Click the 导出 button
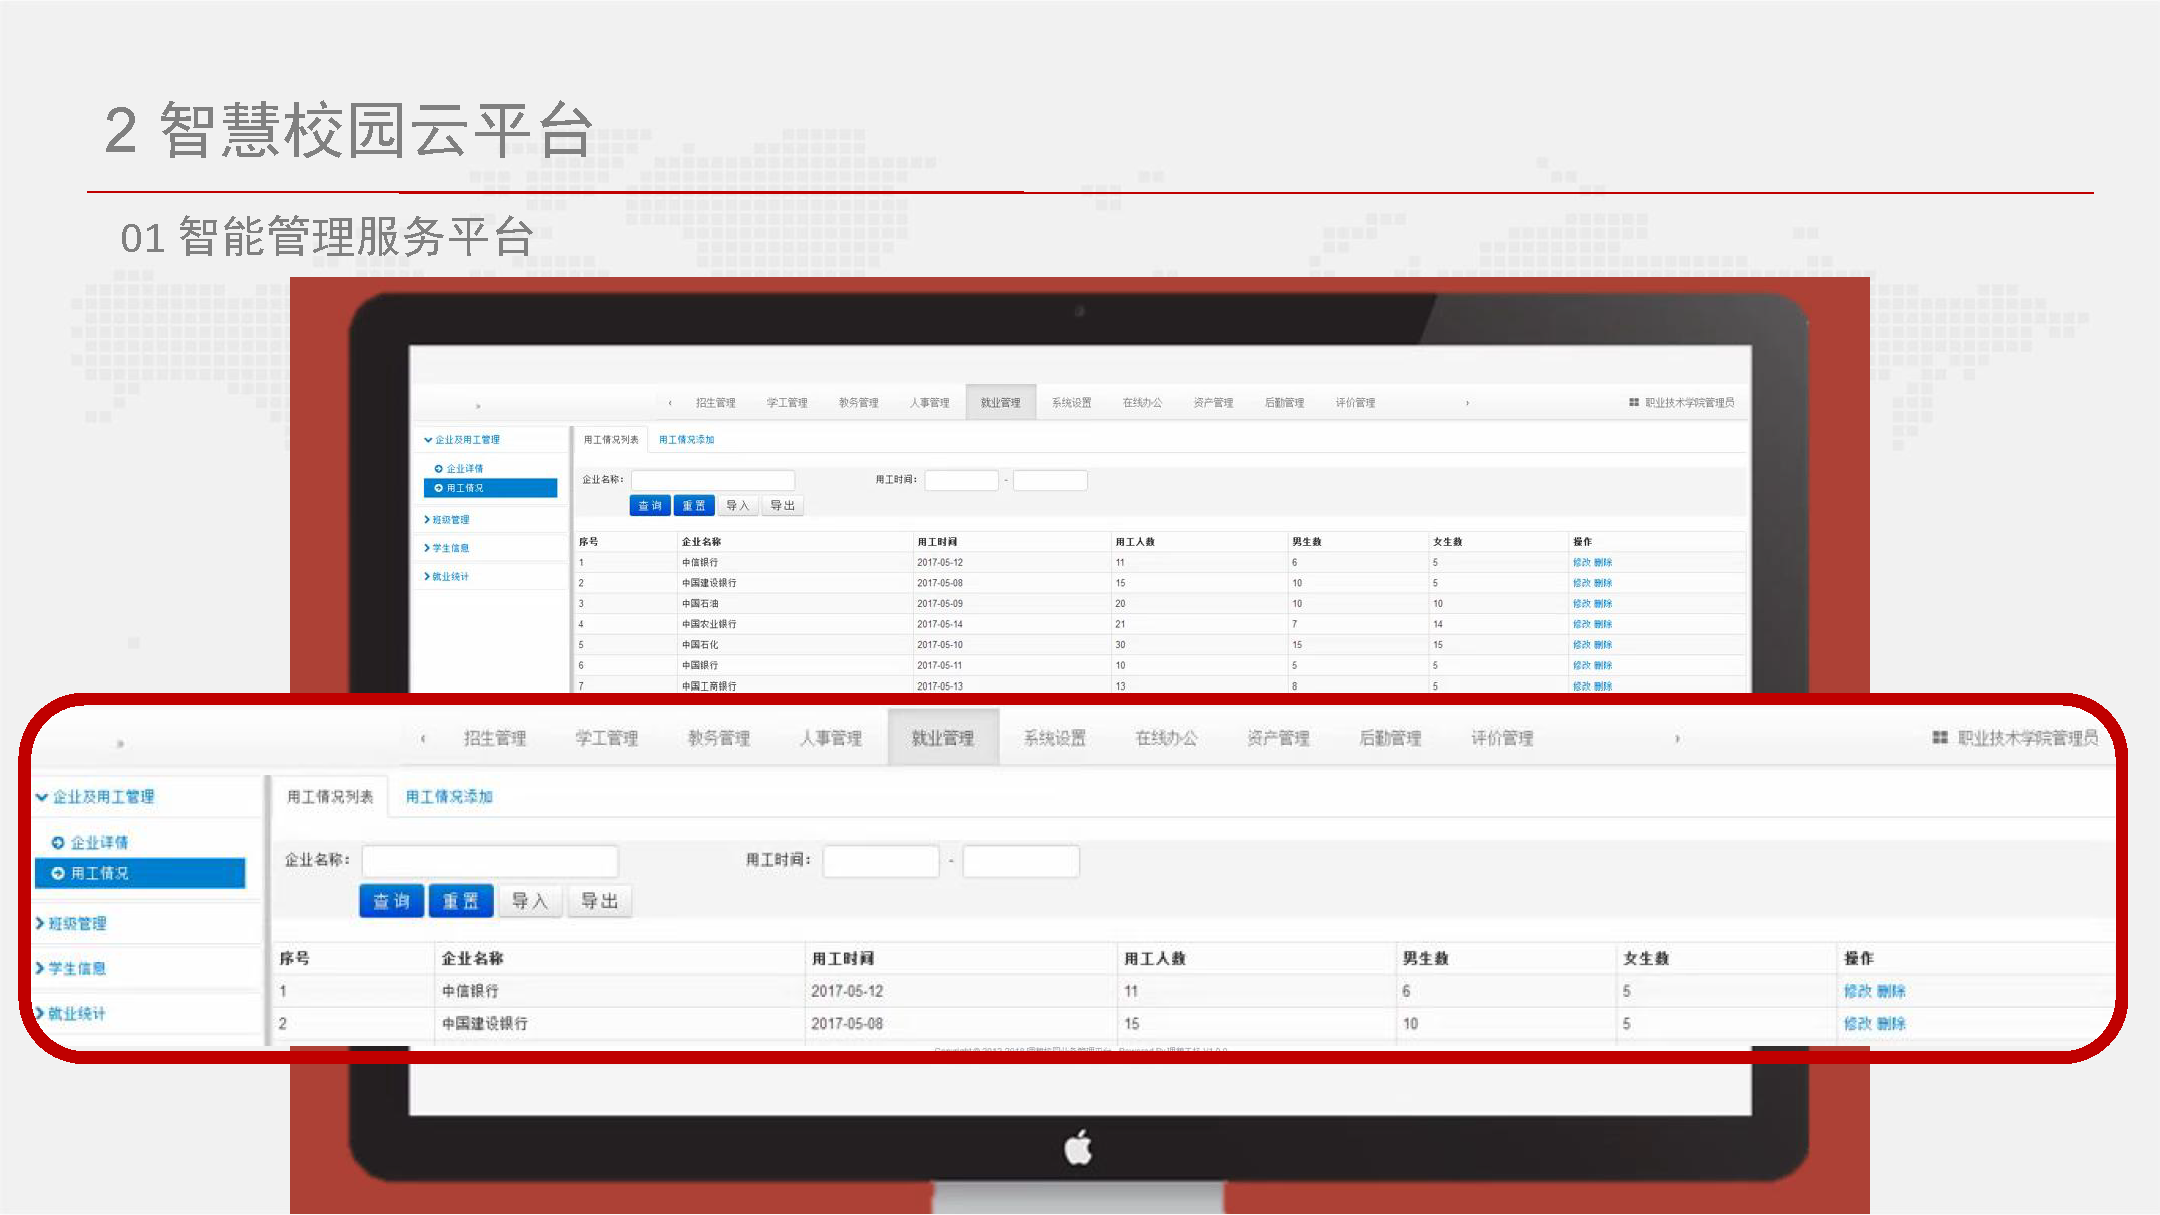 [x=599, y=901]
